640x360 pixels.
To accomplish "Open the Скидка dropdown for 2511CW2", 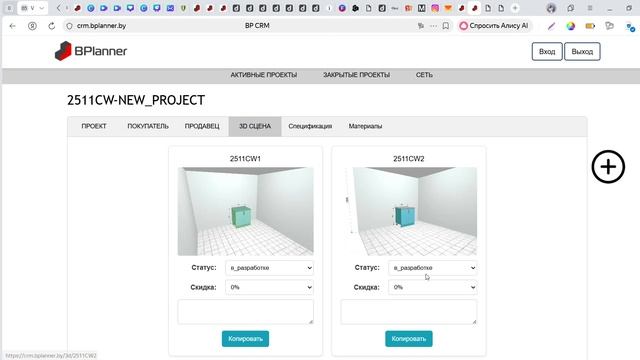I will pos(433,287).
